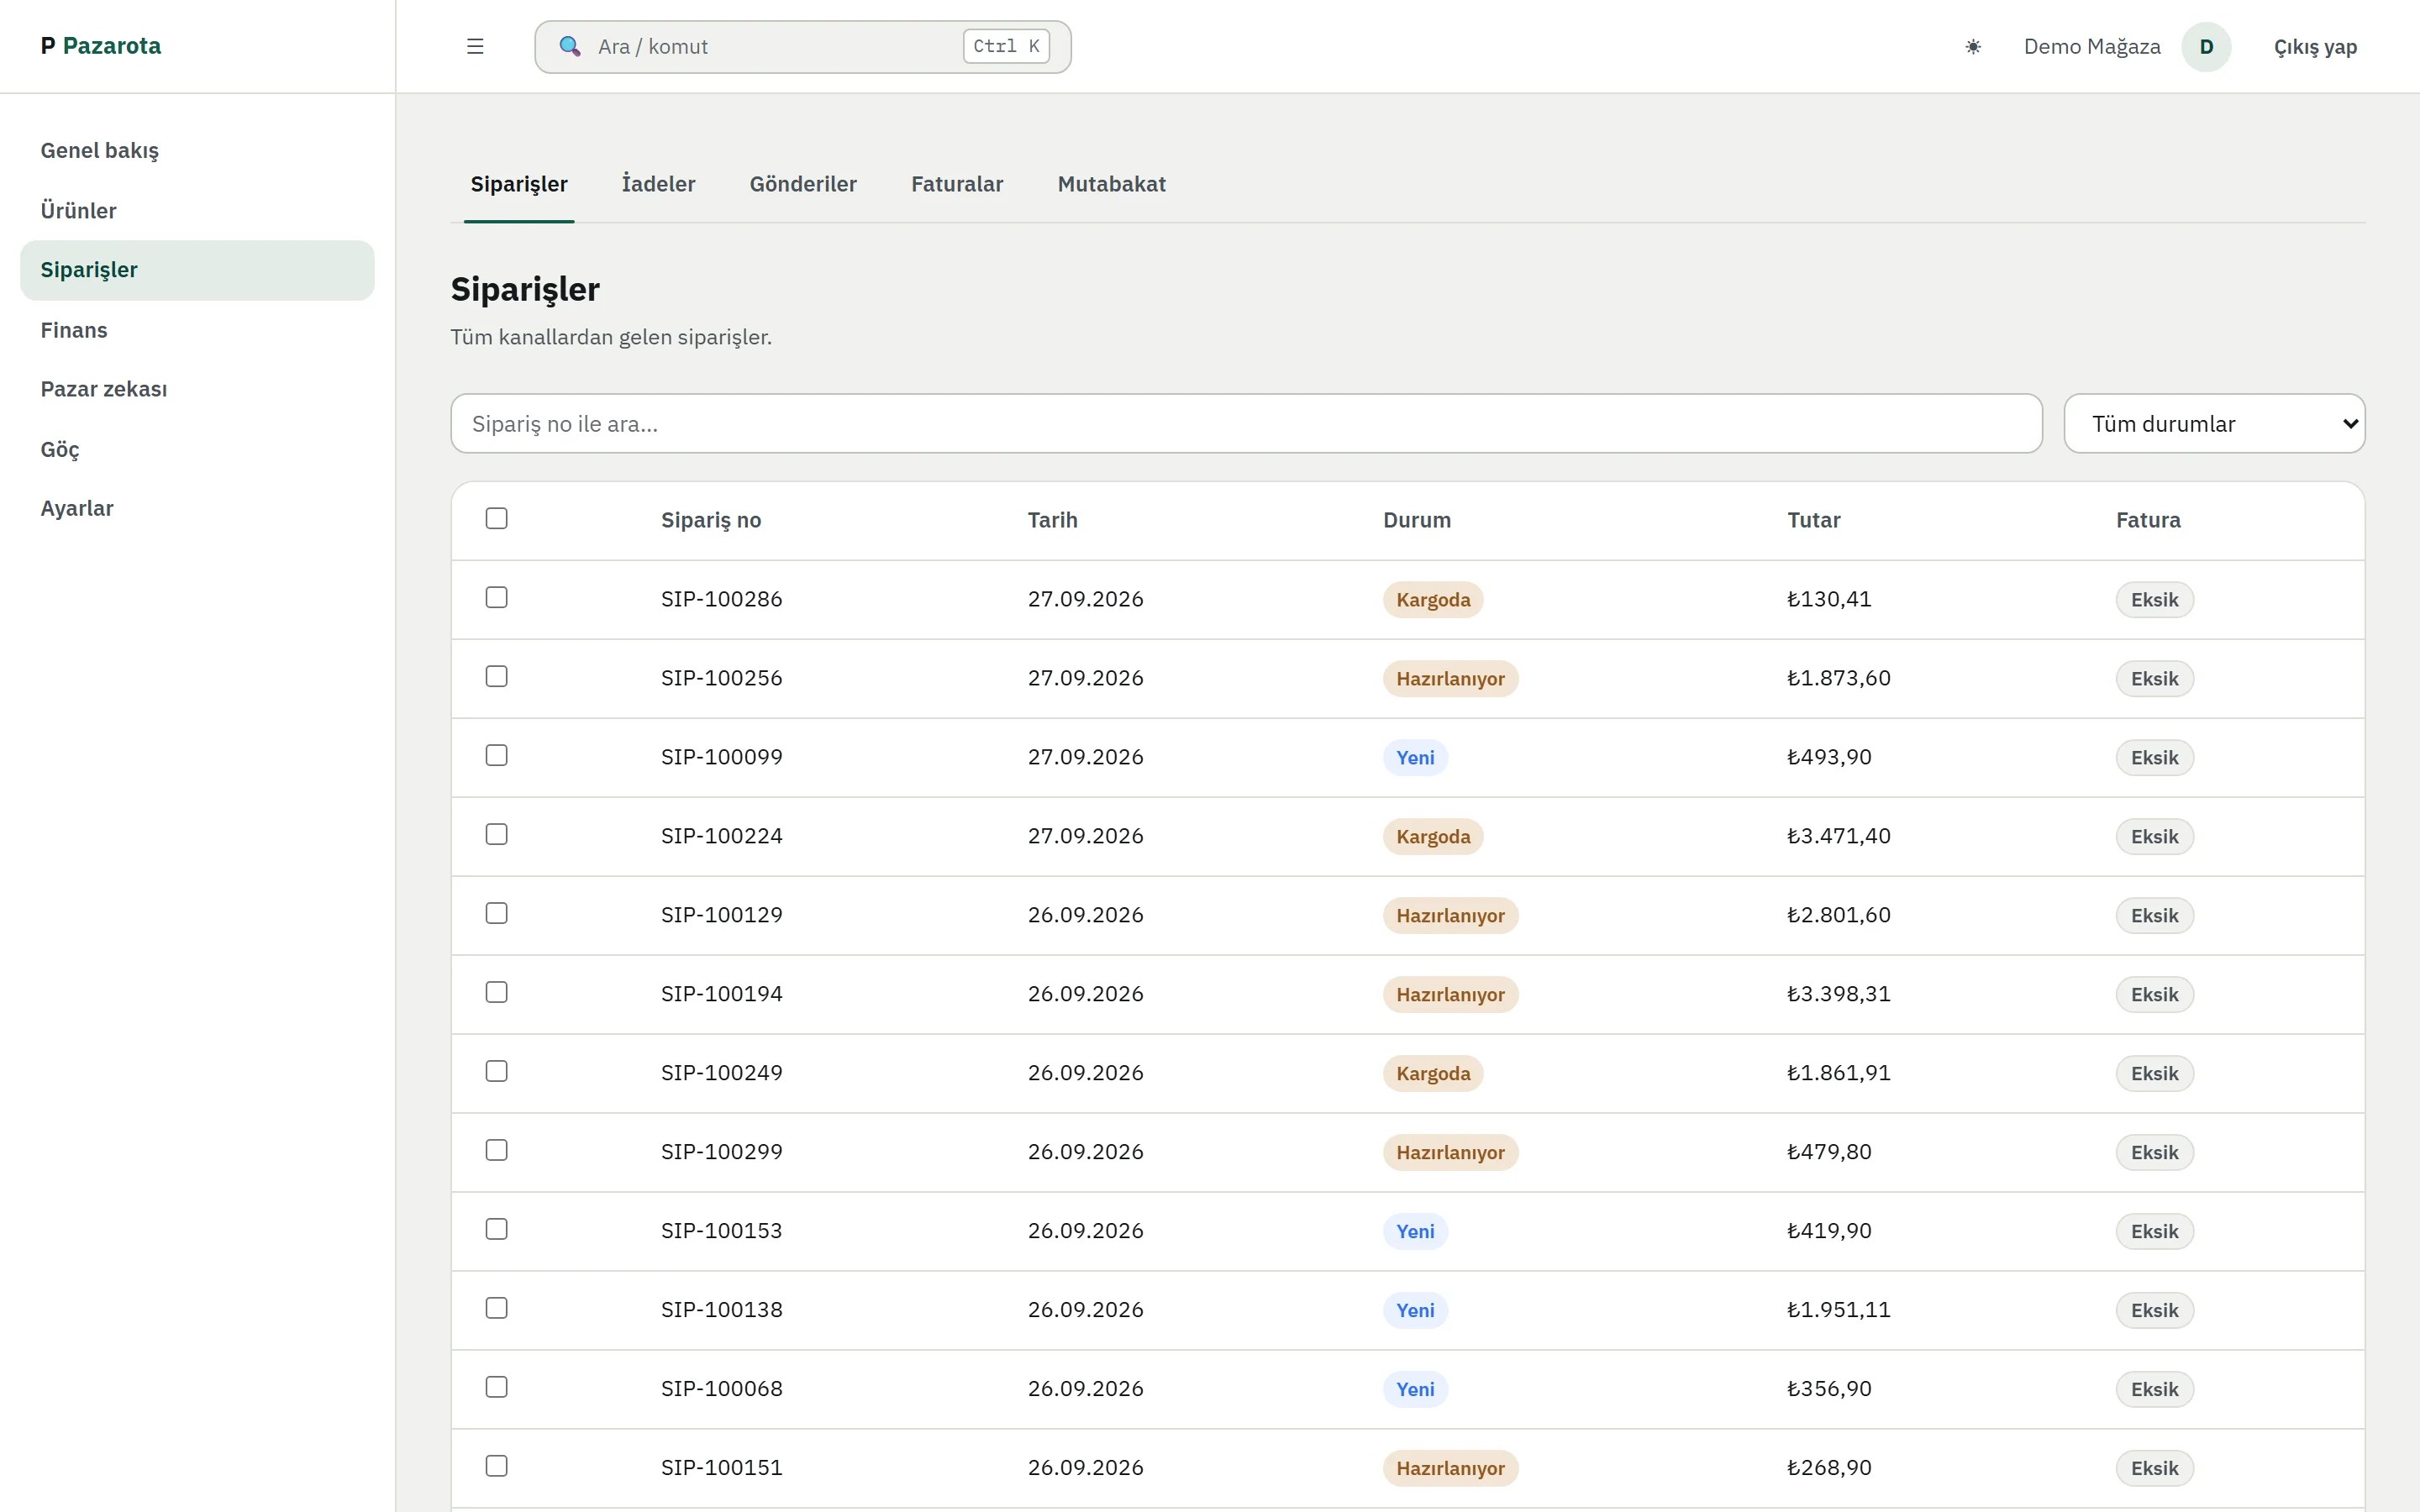The width and height of the screenshot is (2420, 1512).
Task: Click the Pazarota logo
Action: [x=101, y=46]
